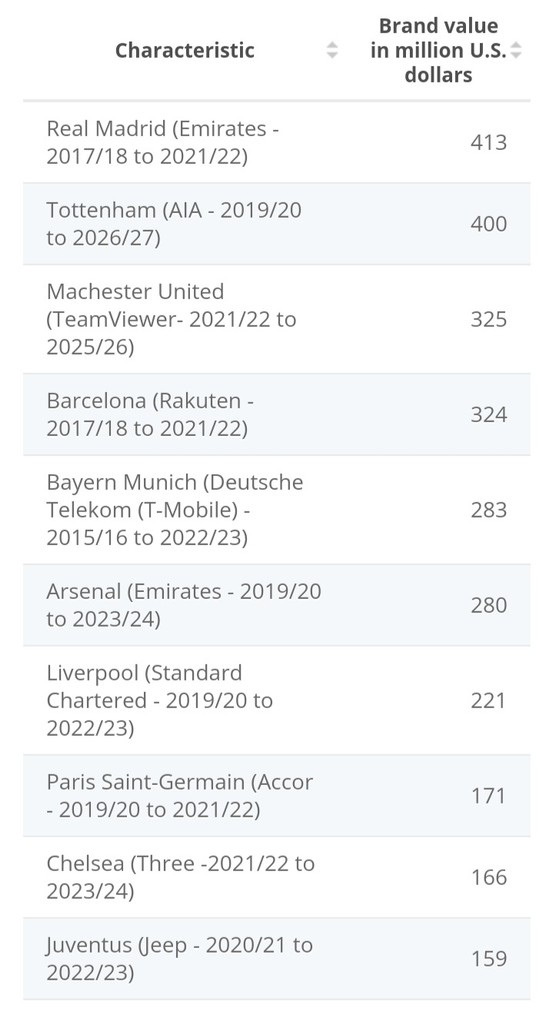554x1024 pixels.
Task: Click the Brand value column sort arrows icon
Action: click(x=515, y=50)
